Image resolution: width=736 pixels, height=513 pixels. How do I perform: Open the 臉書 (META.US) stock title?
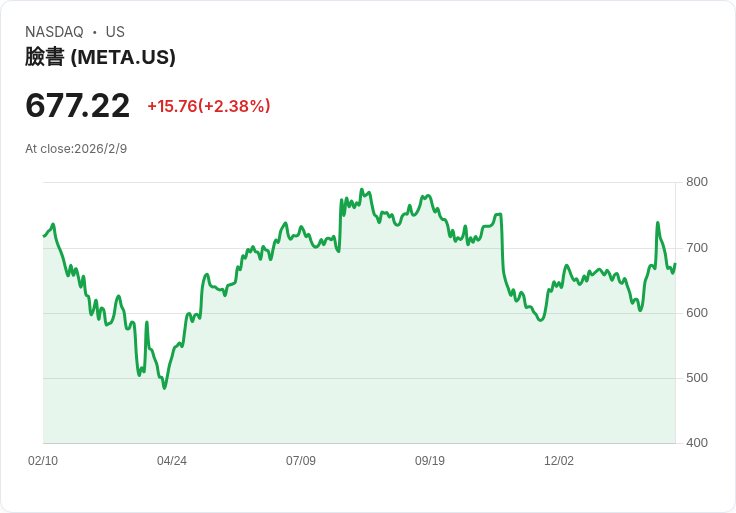pos(100,57)
